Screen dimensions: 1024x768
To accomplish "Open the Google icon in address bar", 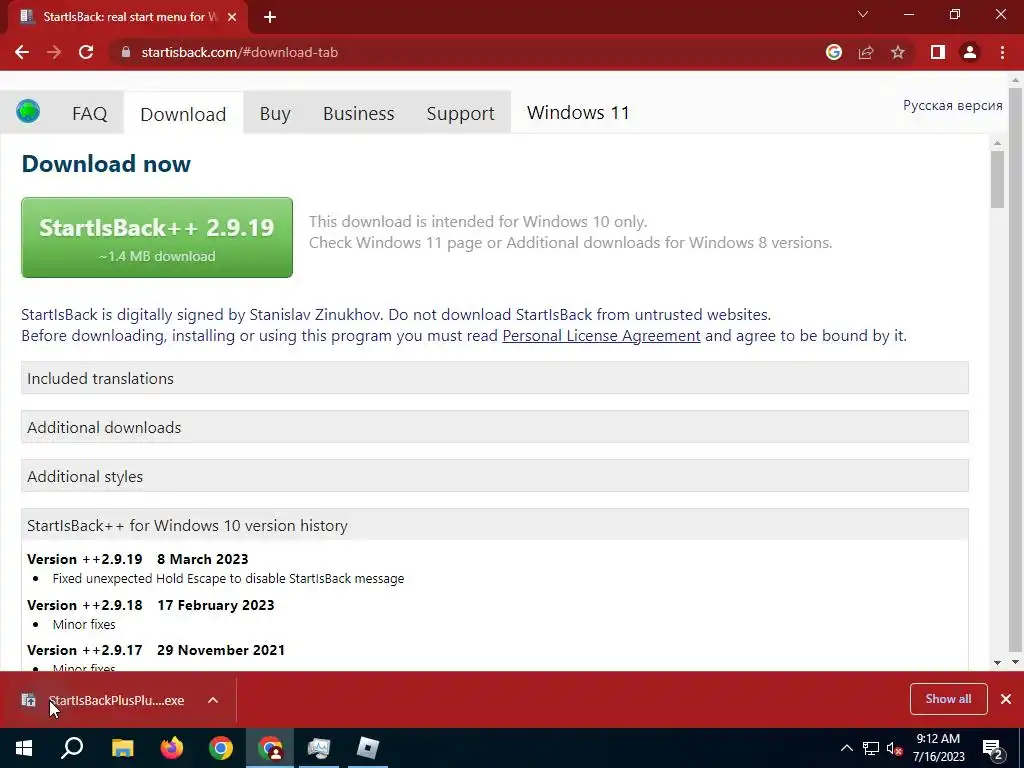I will click(x=834, y=52).
